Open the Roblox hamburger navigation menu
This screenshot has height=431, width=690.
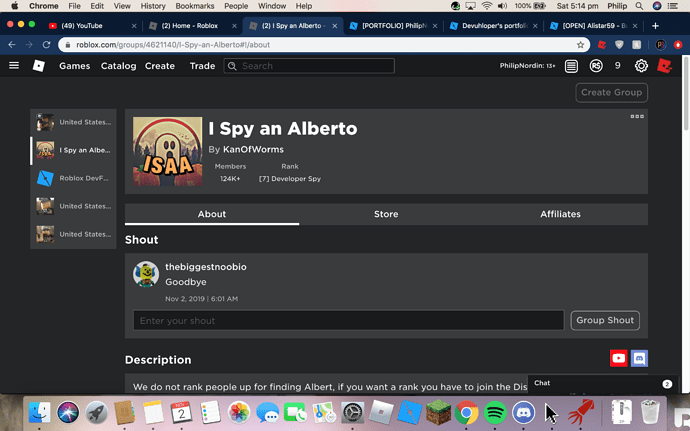point(14,66)
